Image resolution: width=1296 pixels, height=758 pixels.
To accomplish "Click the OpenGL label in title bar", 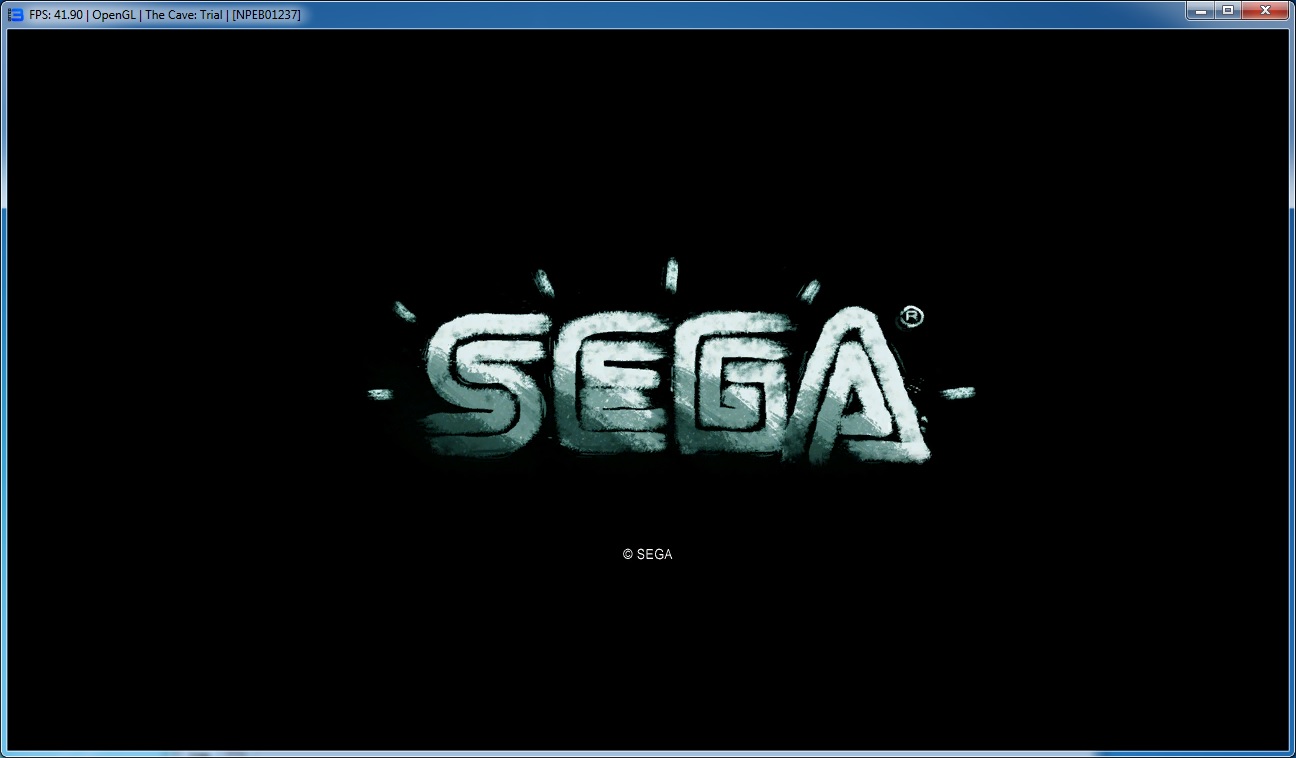I will 115,15.
